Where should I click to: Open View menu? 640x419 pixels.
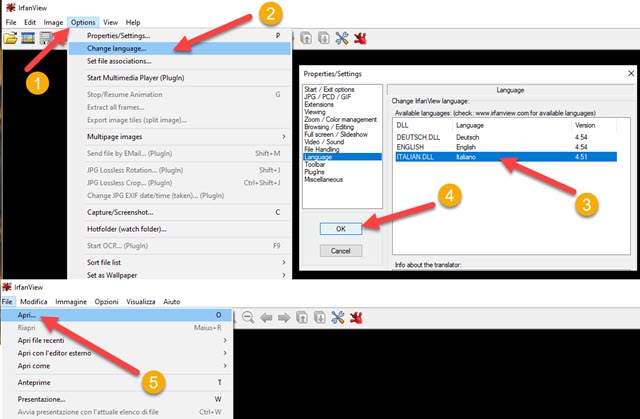coord(110,22)
